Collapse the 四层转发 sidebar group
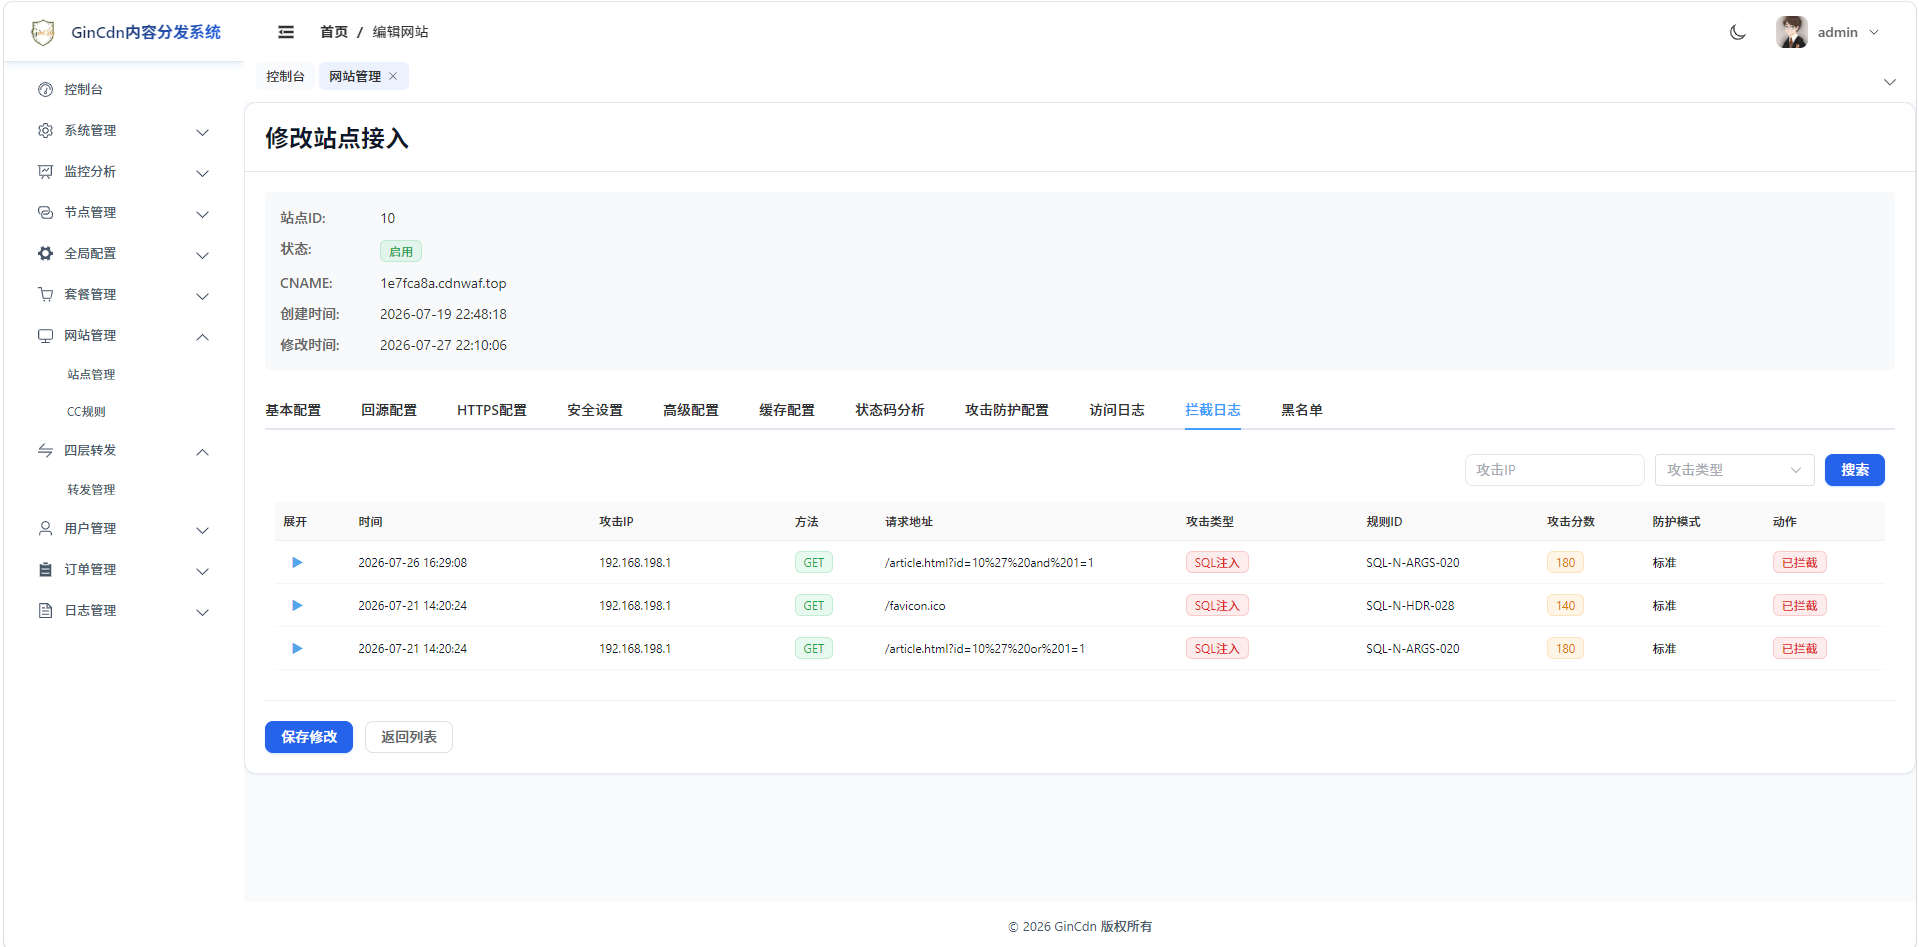Screen dimensions: 1919x947 click(x=202, y=452)
